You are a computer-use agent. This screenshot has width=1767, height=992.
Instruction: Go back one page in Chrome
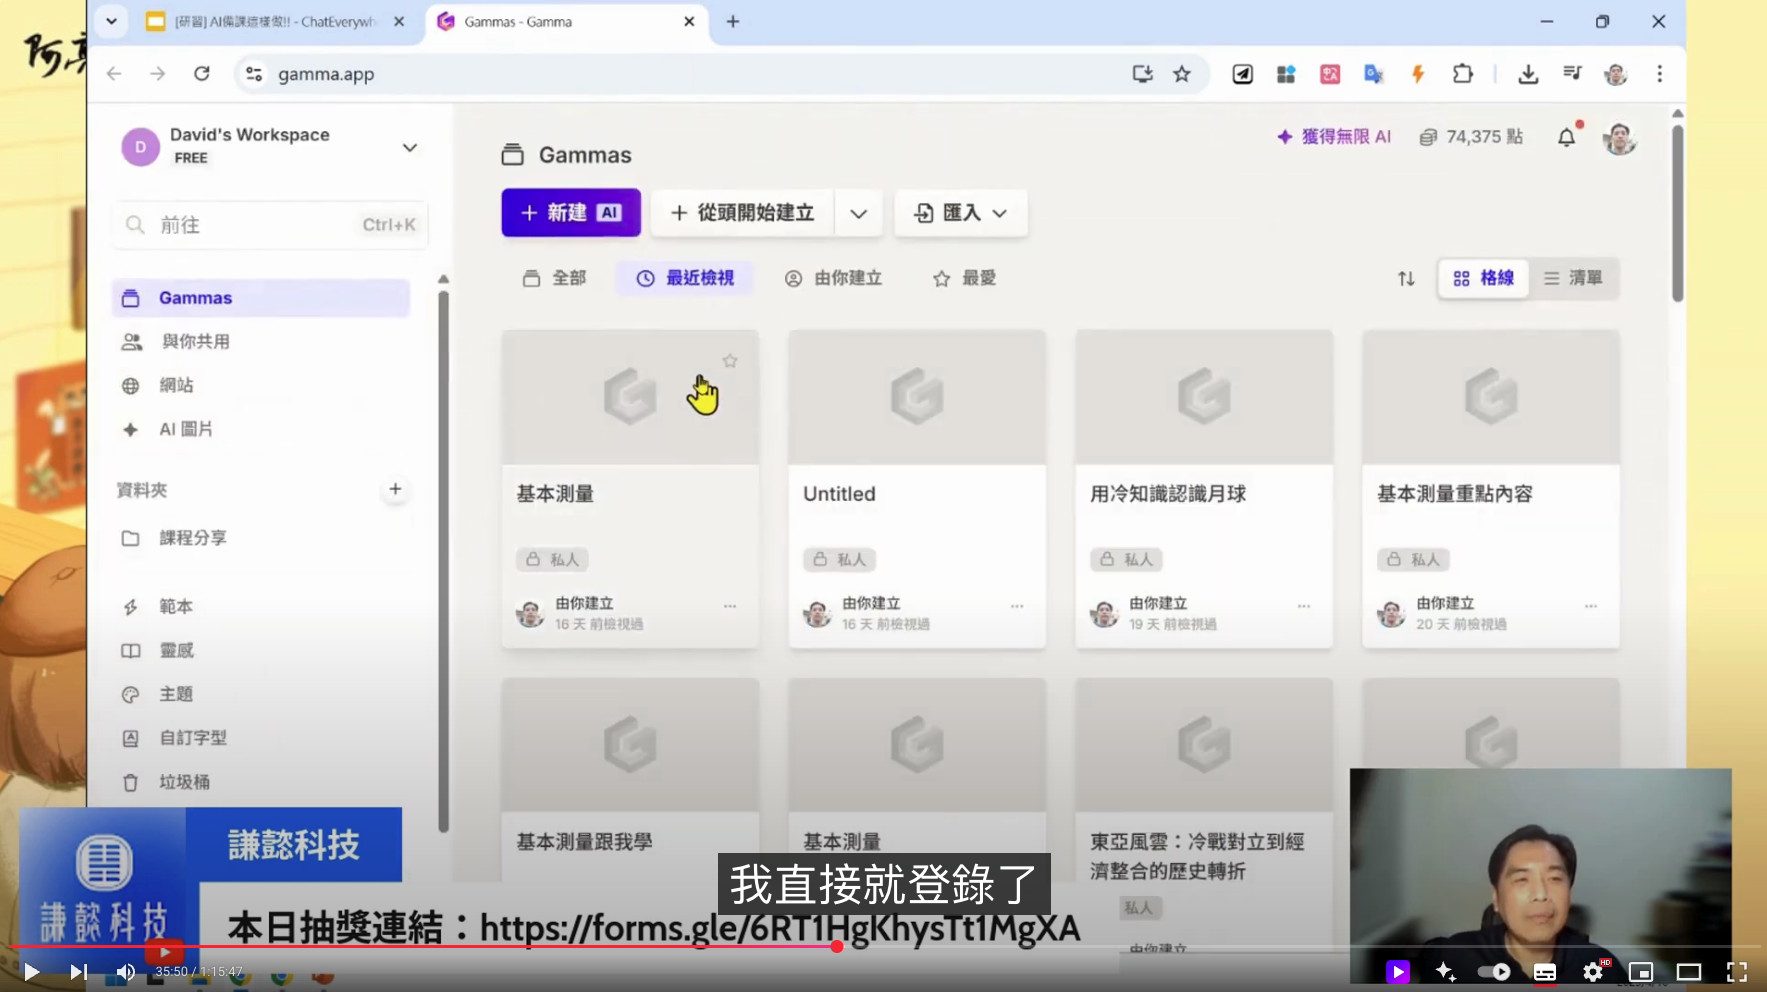tap(114, 74)
